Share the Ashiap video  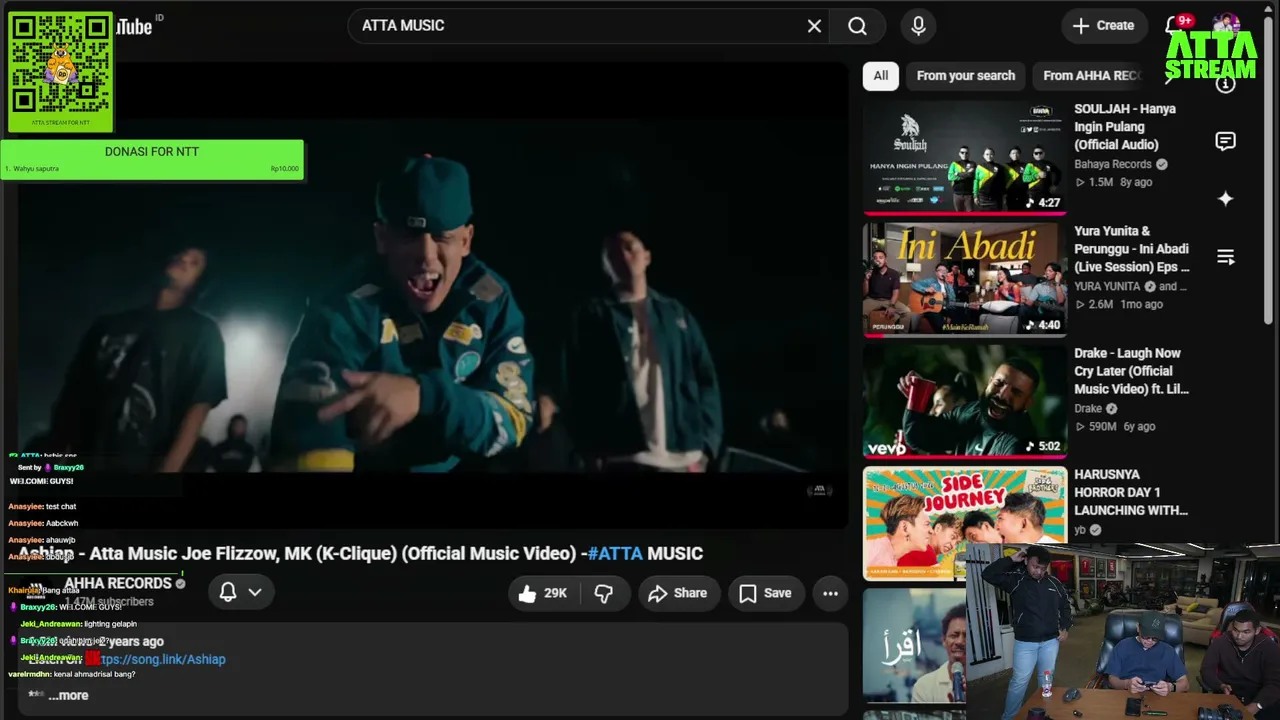click(x=678, y=593)
